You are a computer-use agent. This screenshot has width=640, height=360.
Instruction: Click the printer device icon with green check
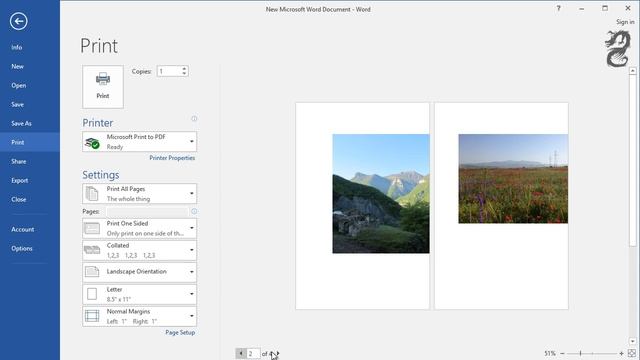pos(92,143)
